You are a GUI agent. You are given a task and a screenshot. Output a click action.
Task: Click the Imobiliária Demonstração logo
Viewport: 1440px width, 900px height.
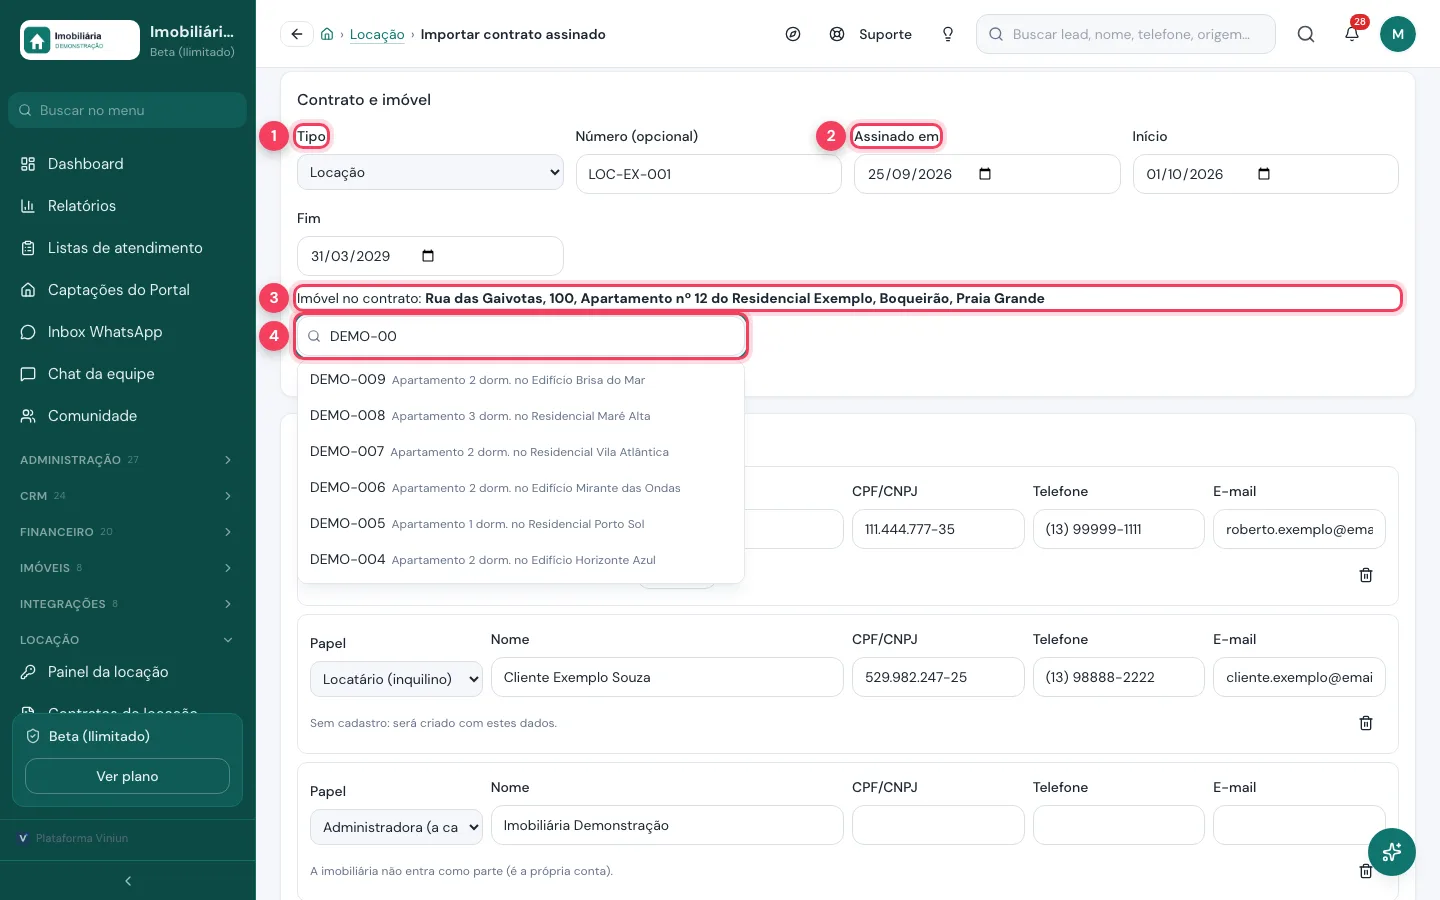point(80,40)
